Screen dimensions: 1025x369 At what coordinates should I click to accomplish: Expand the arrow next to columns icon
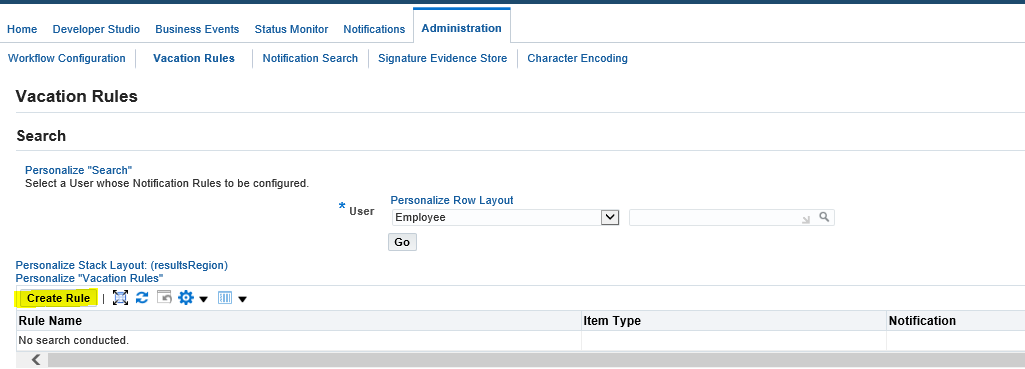coord(243,300)
